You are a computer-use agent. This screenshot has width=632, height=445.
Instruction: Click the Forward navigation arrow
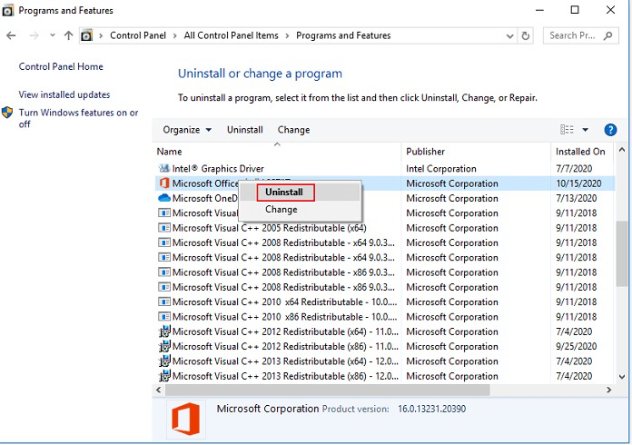(34, 36)
